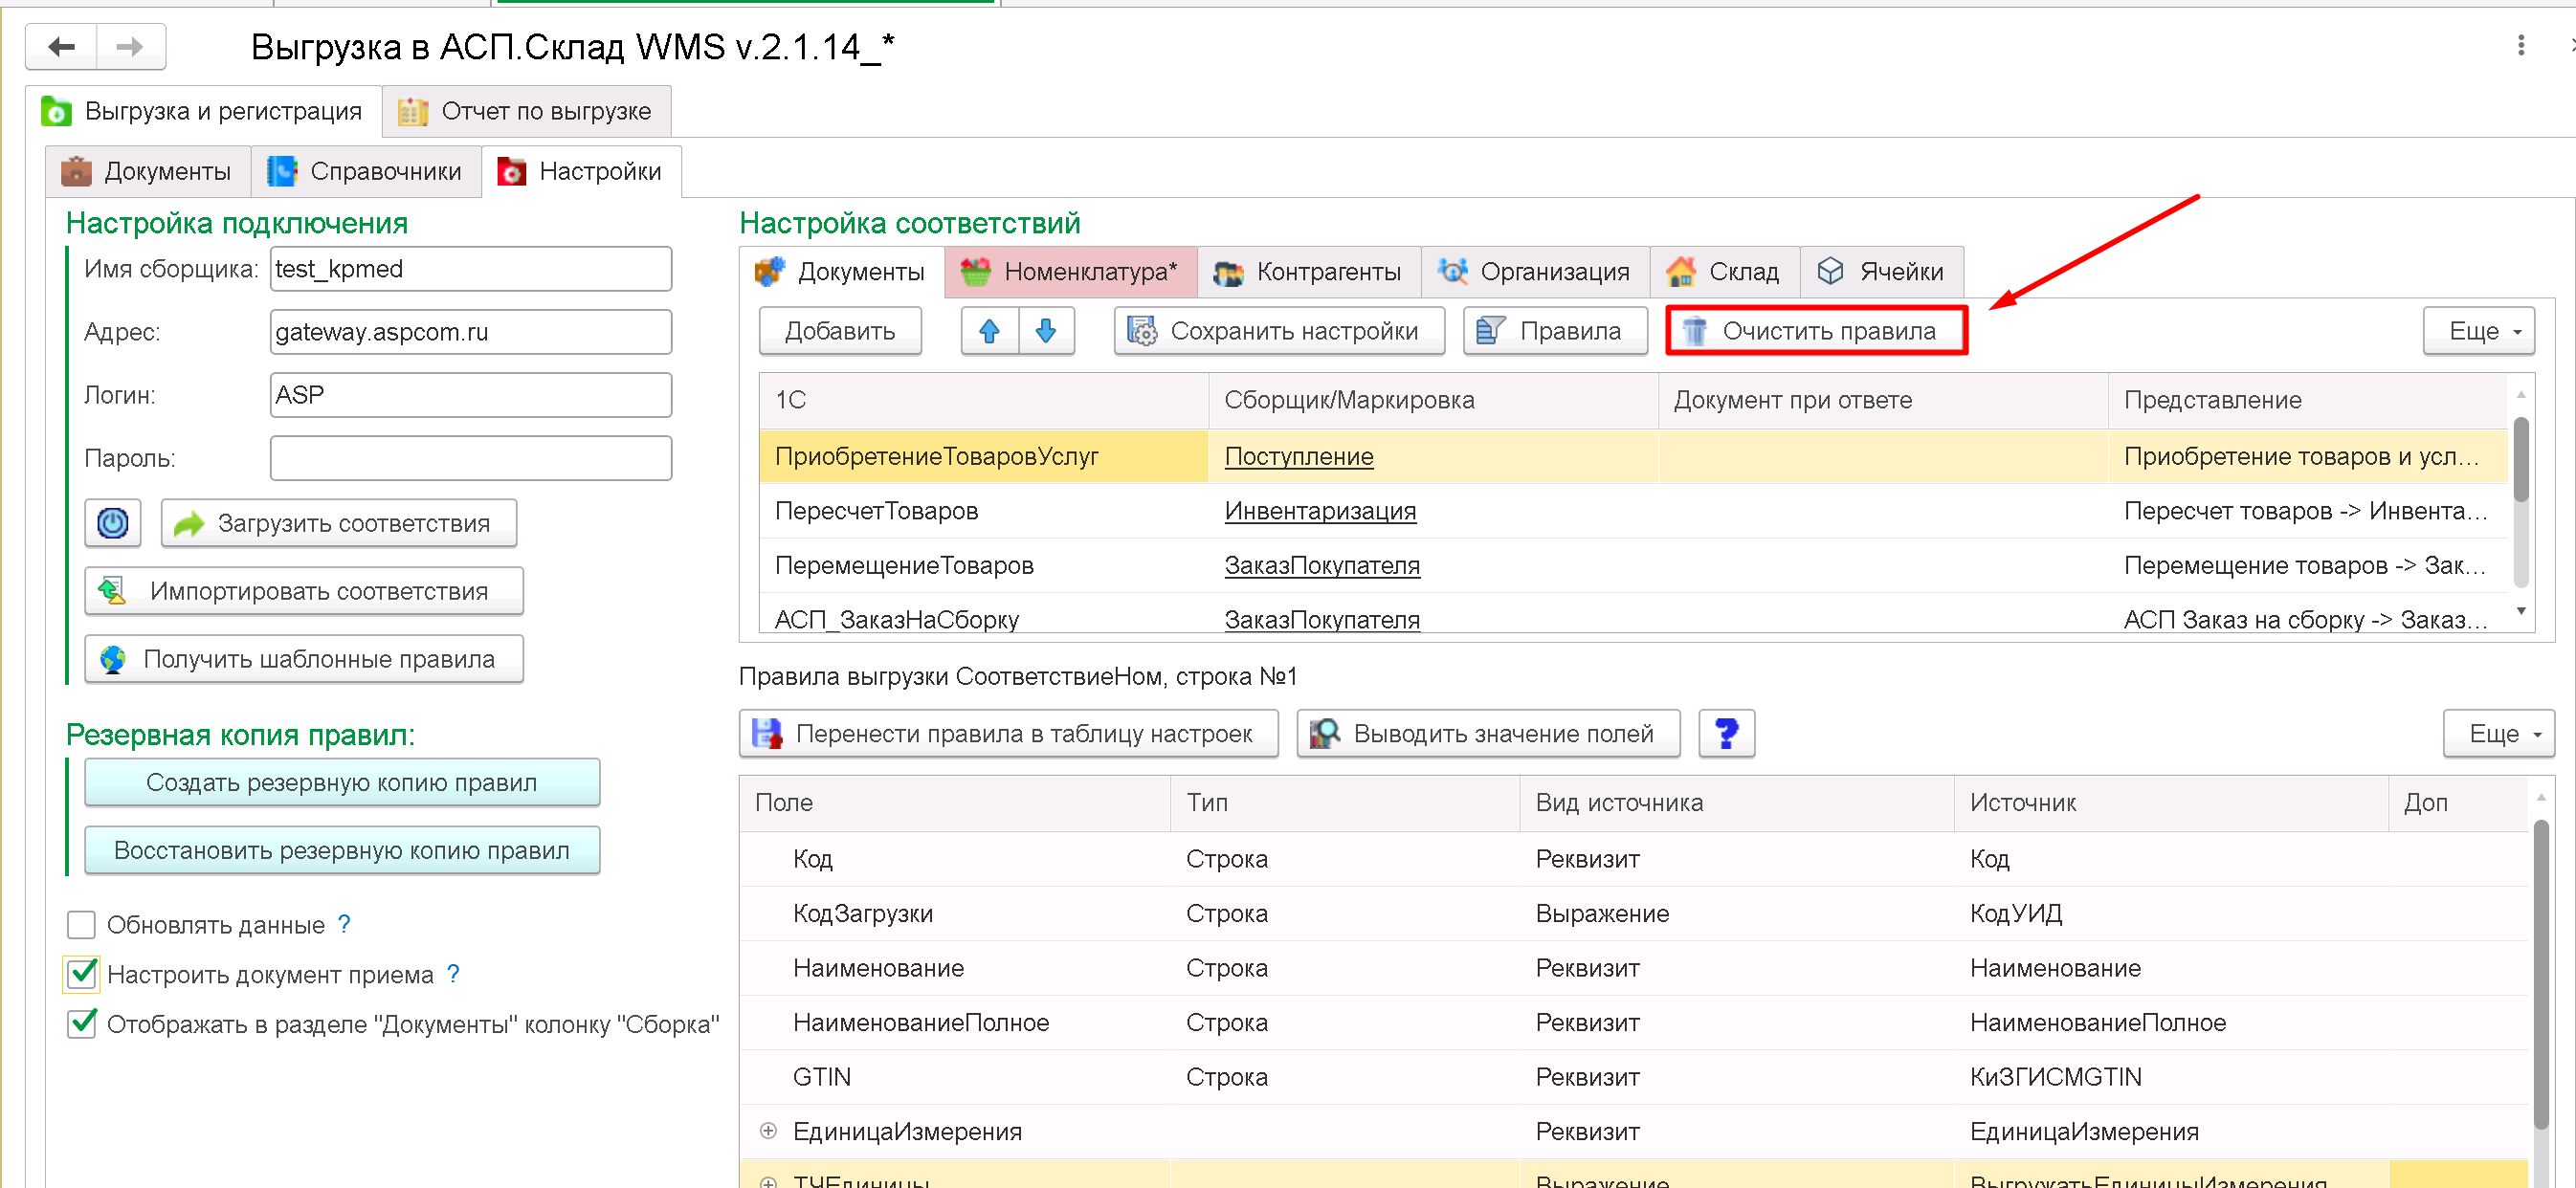Focus the Логин input field
Viewport: 2576px width, 1188px height.
click(470, 395)
